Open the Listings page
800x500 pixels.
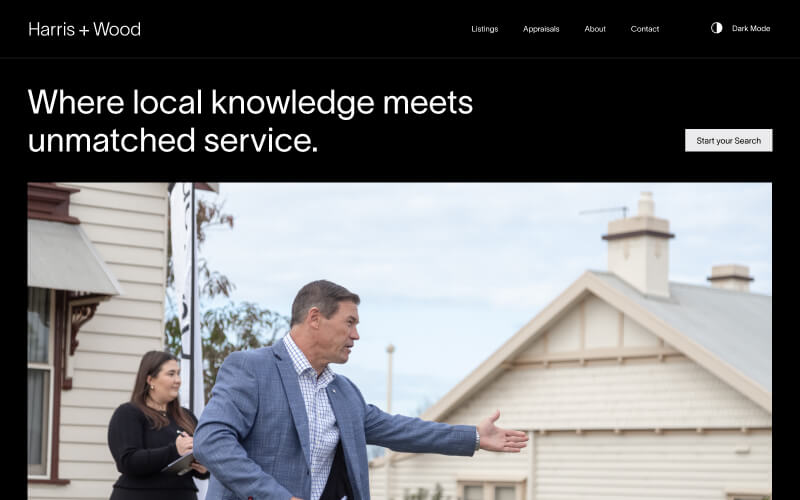click(x=485, y=29)
